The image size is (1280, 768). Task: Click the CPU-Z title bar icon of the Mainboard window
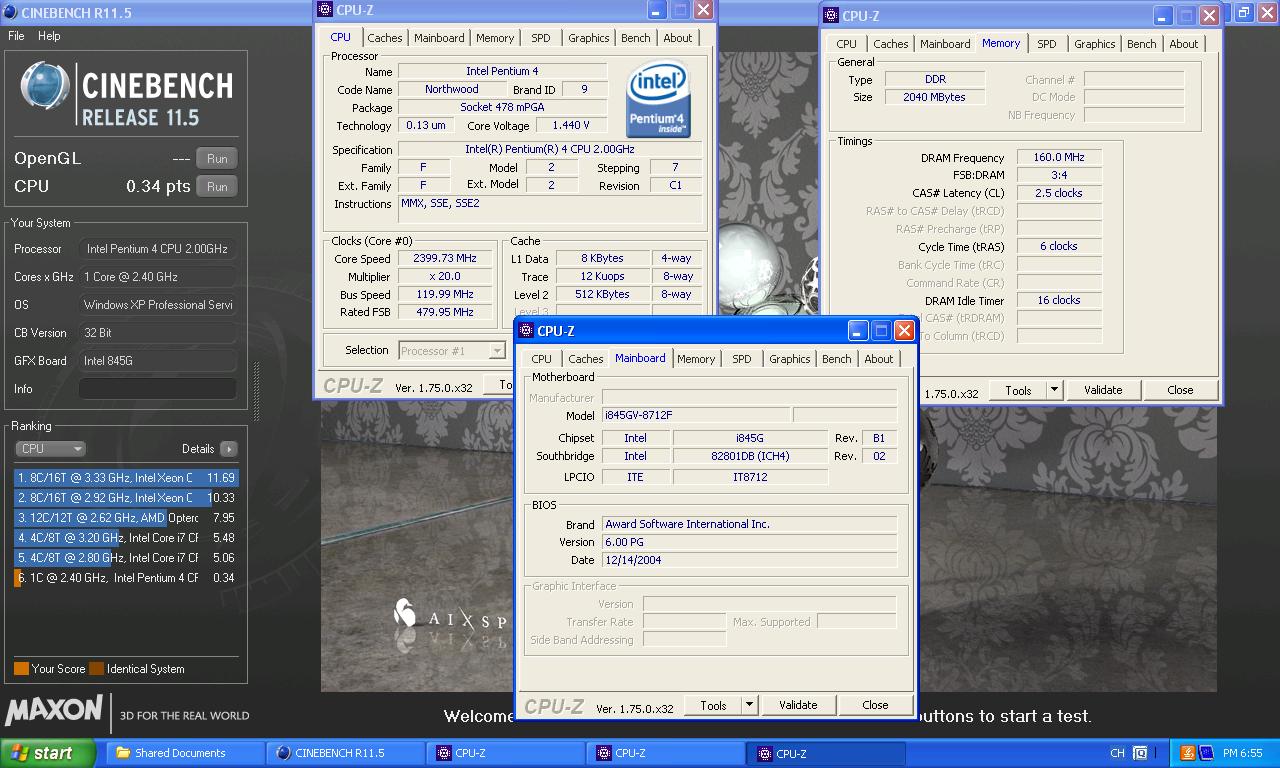pyautogui.click(x=526, y=330)
